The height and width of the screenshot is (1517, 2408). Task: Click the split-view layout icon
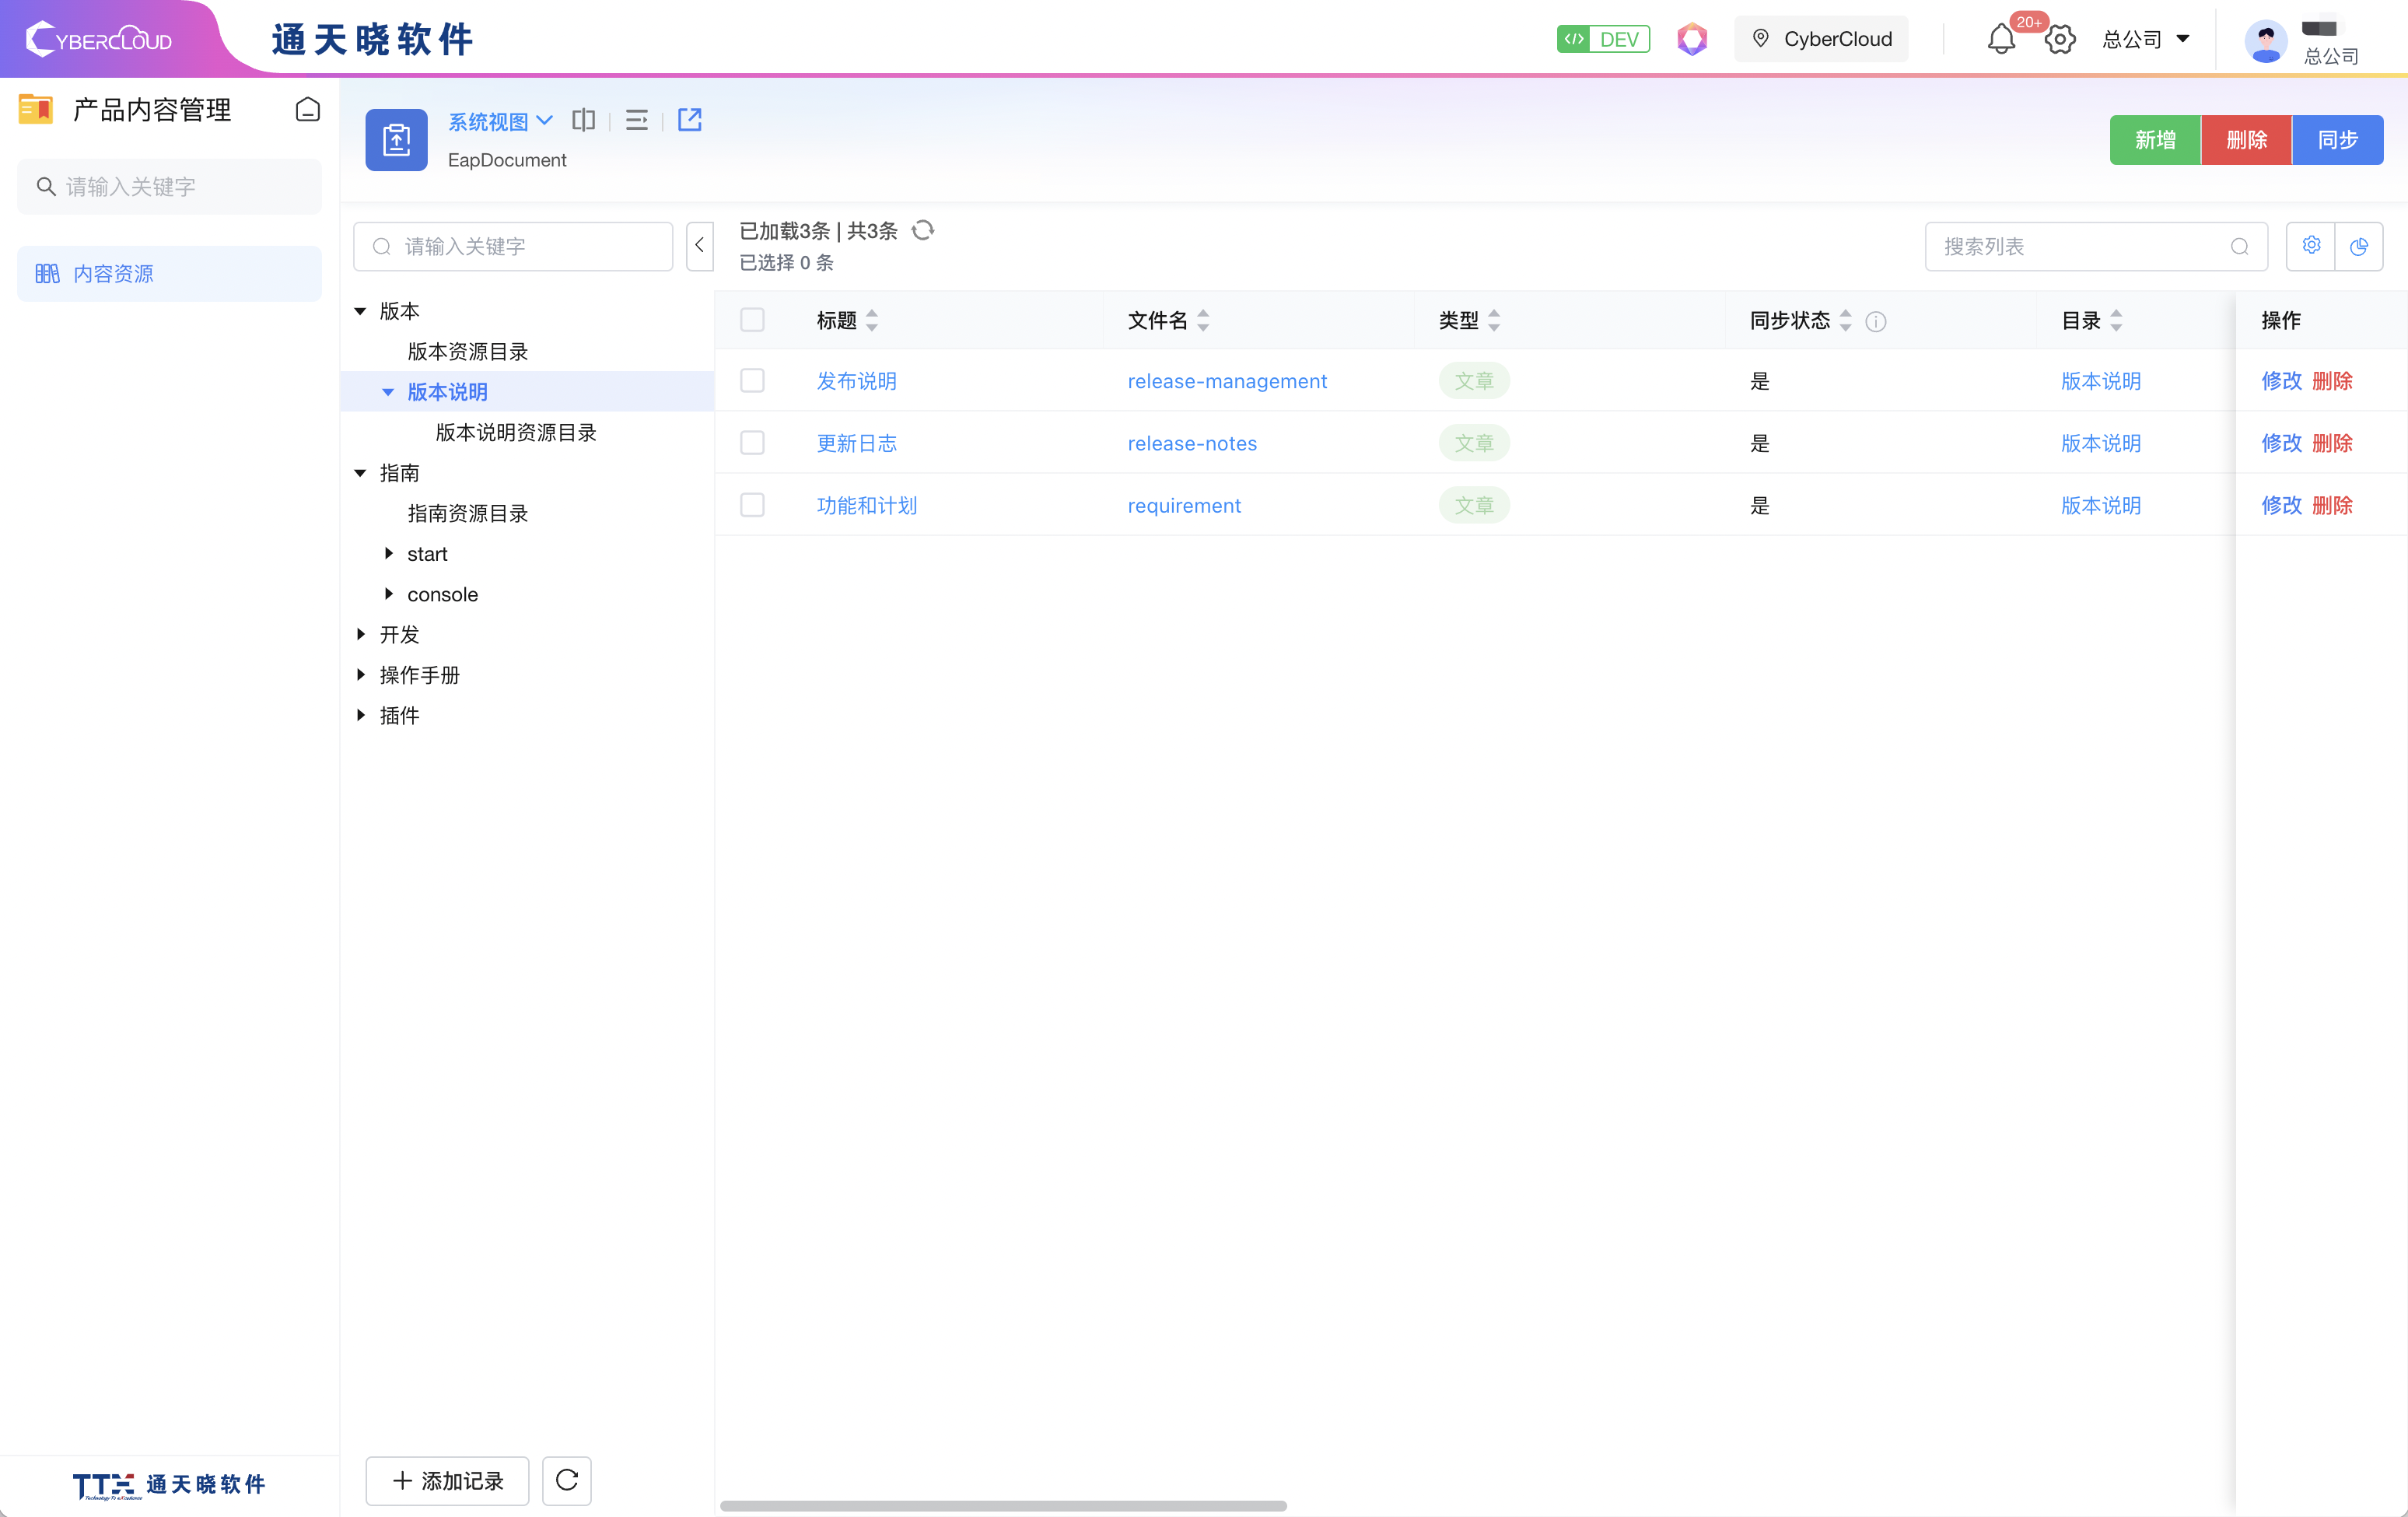583,120
